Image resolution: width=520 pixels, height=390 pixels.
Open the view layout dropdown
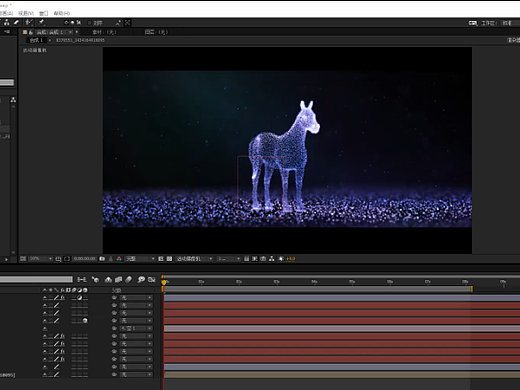click(x=229, y=259)
